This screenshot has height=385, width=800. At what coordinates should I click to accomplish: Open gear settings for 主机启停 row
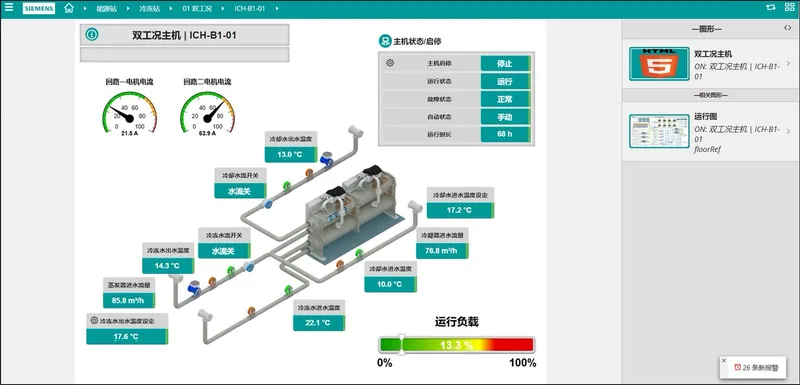pos(390,63)
